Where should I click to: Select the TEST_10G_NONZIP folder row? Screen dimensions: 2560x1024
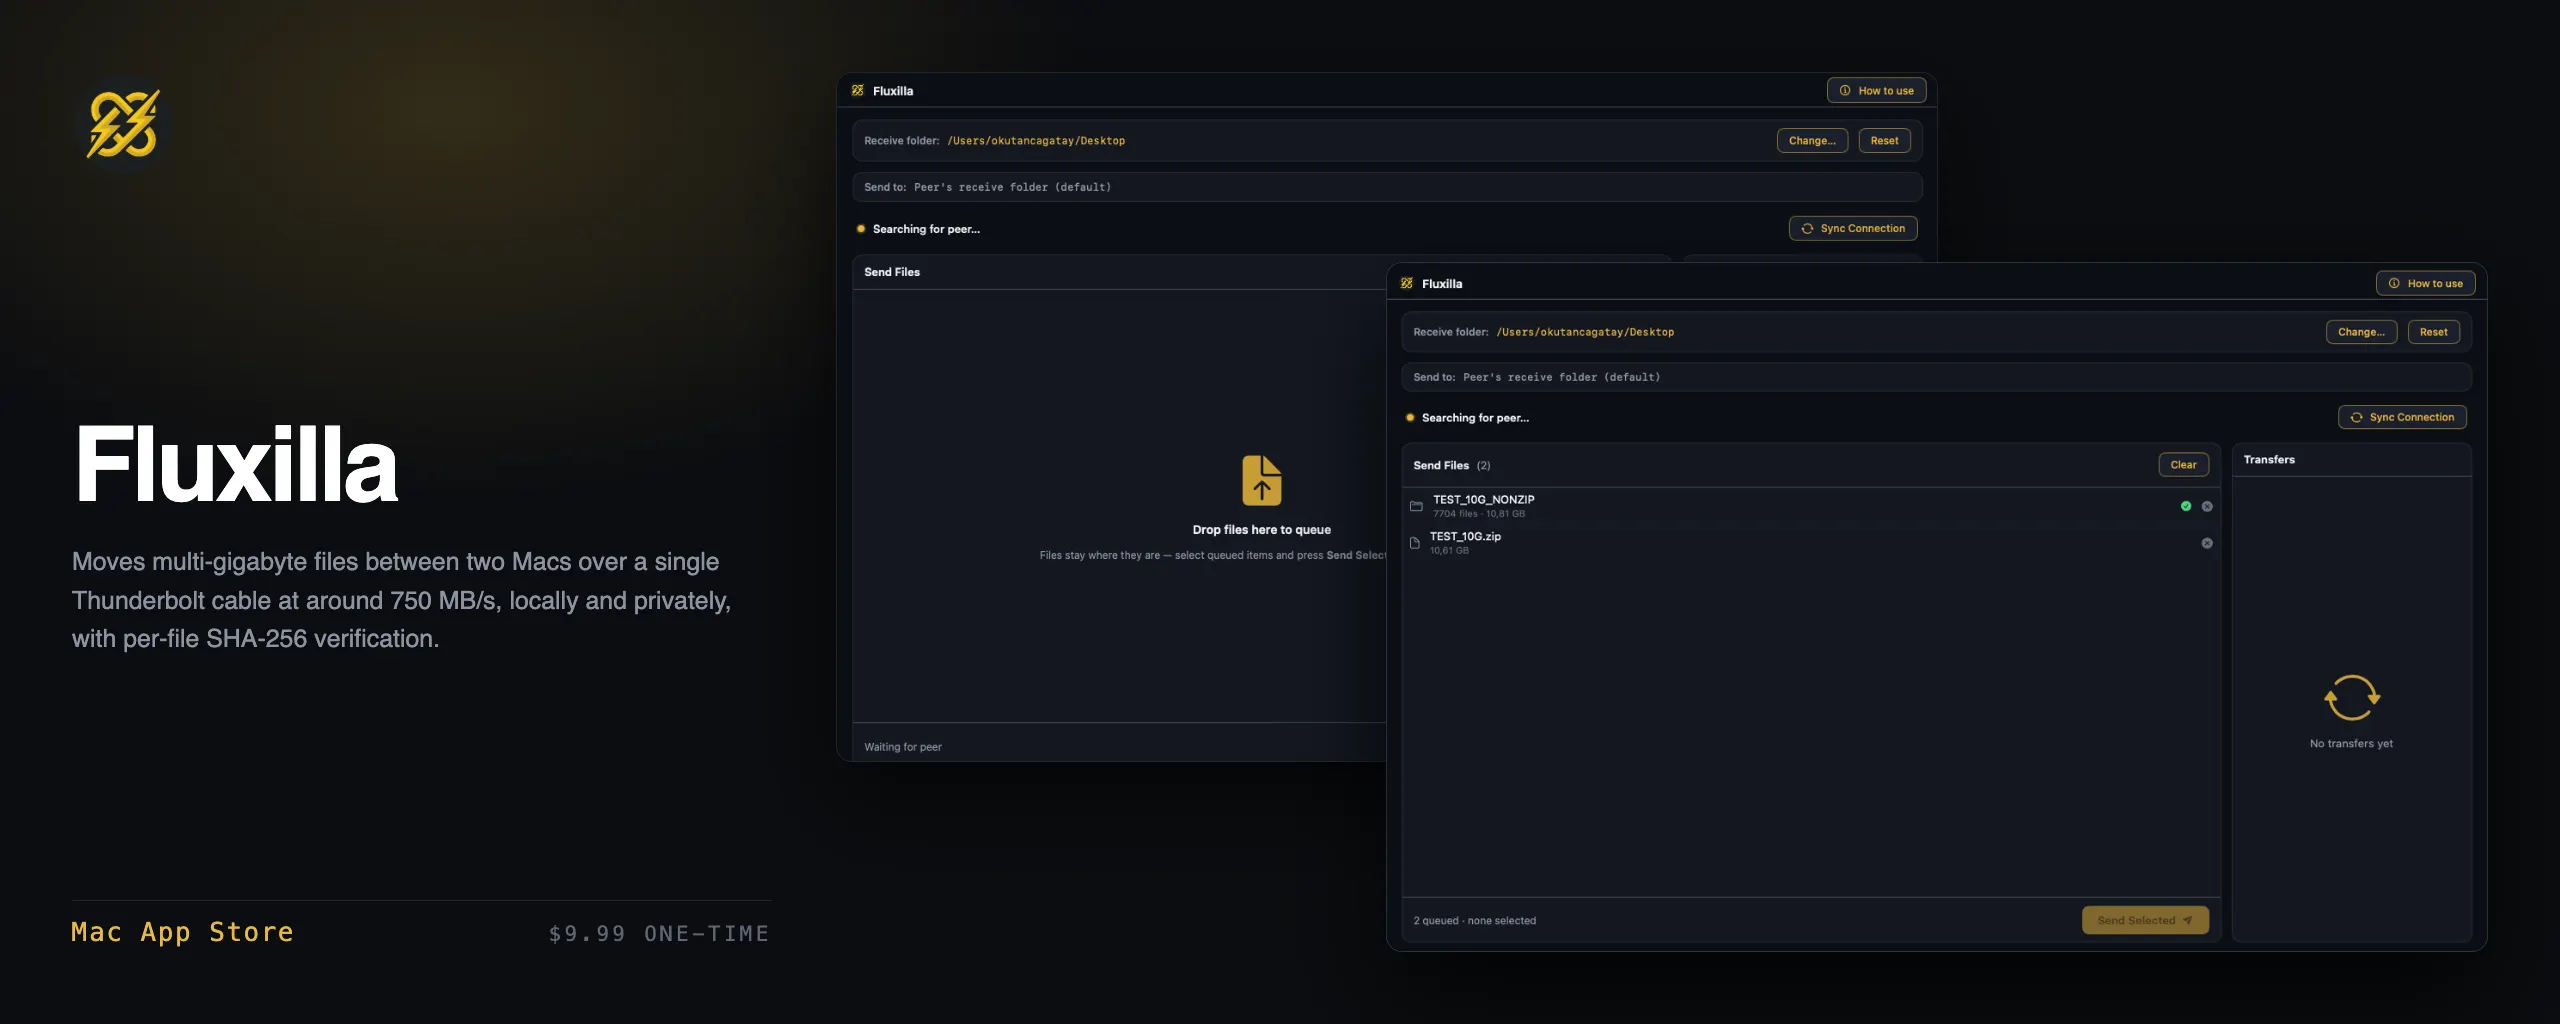point(1811,506)
